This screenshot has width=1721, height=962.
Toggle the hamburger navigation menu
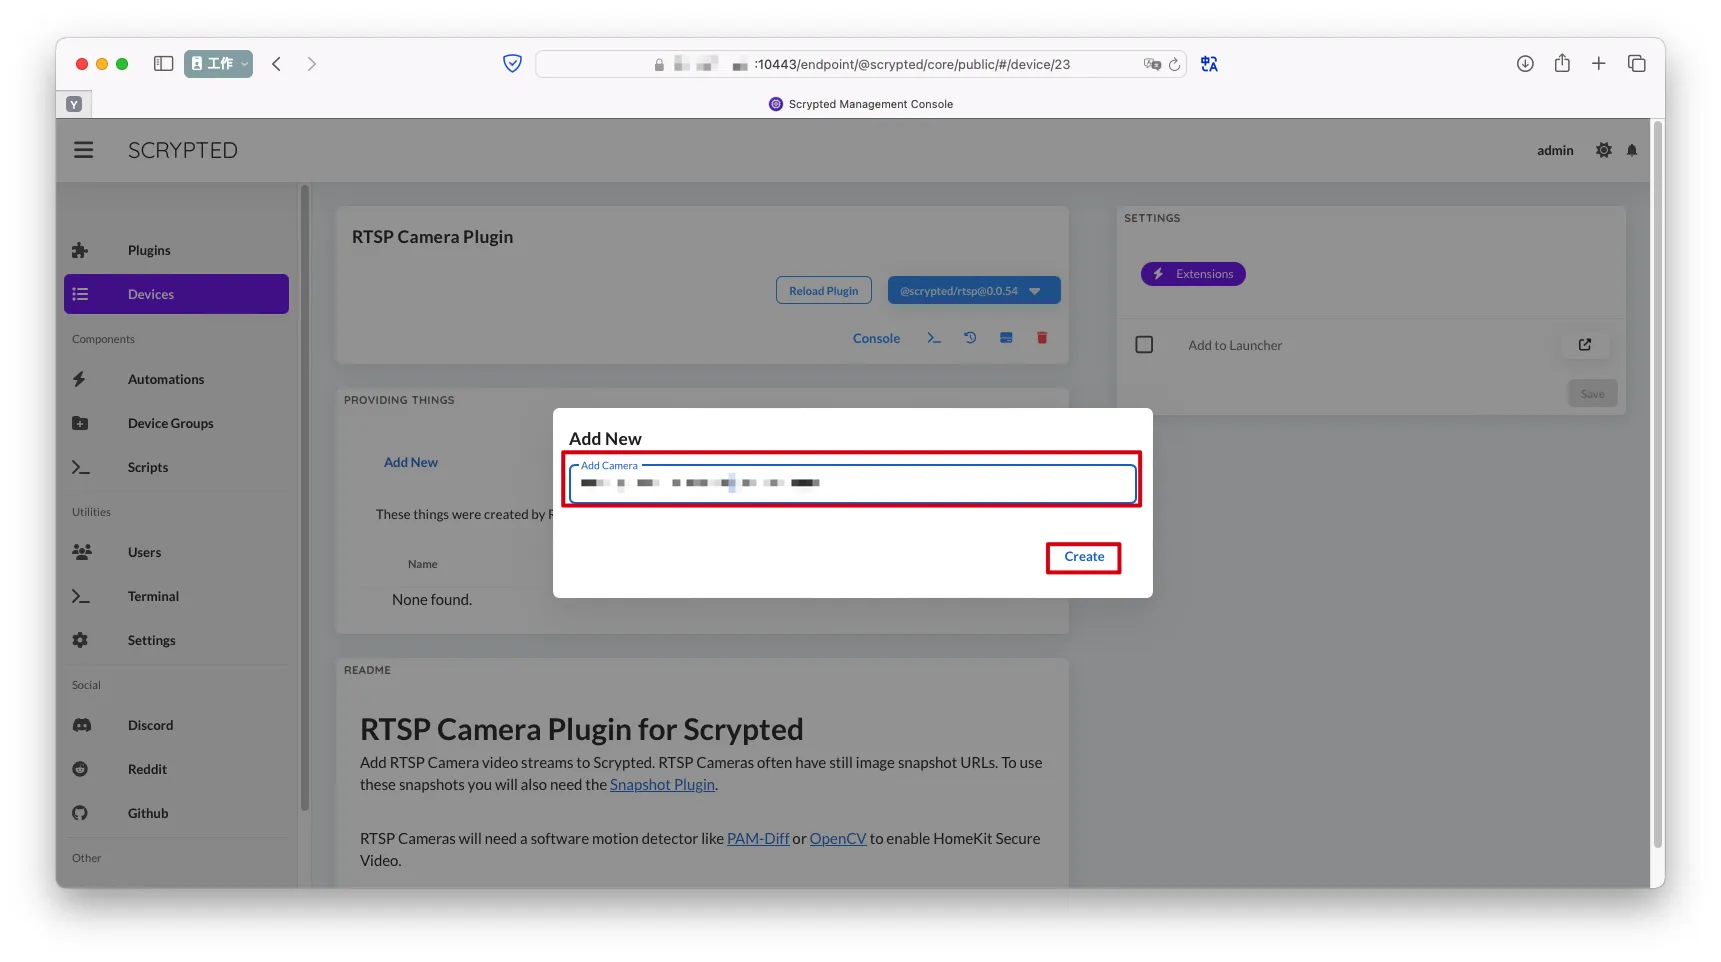pos(84,150)
